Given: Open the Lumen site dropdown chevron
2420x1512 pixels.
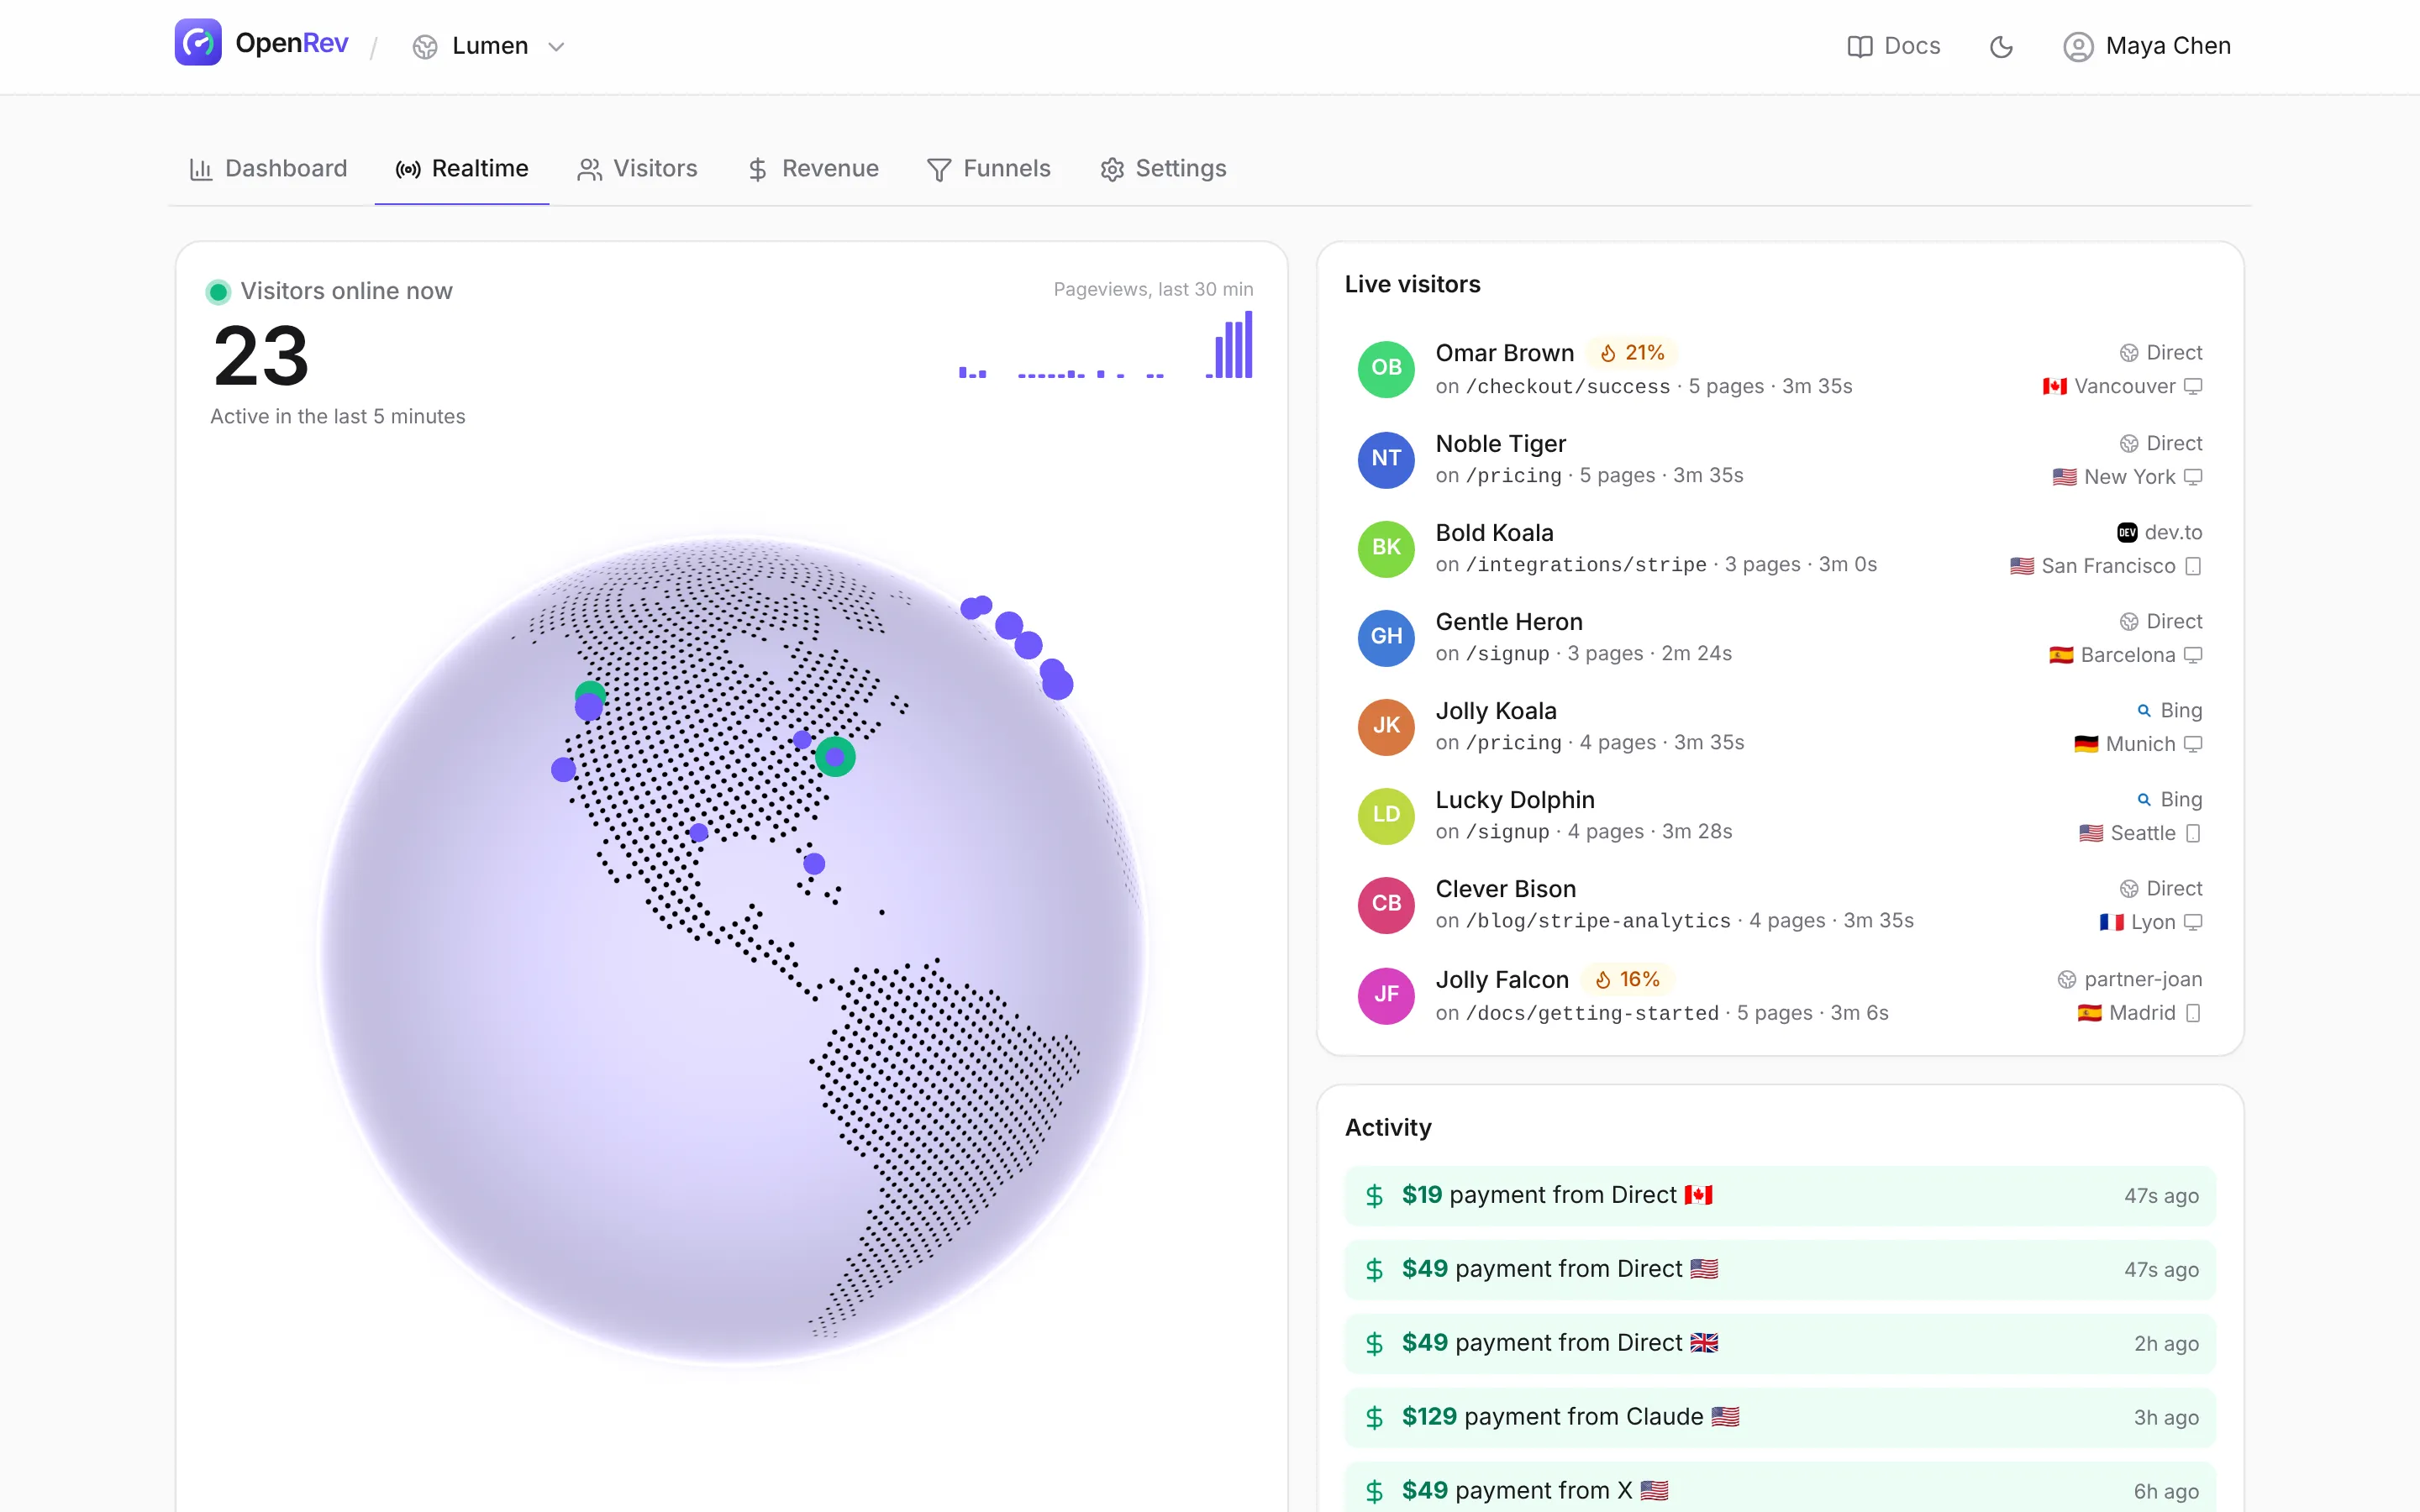Looking at the screenshot, I should (556, 46).
